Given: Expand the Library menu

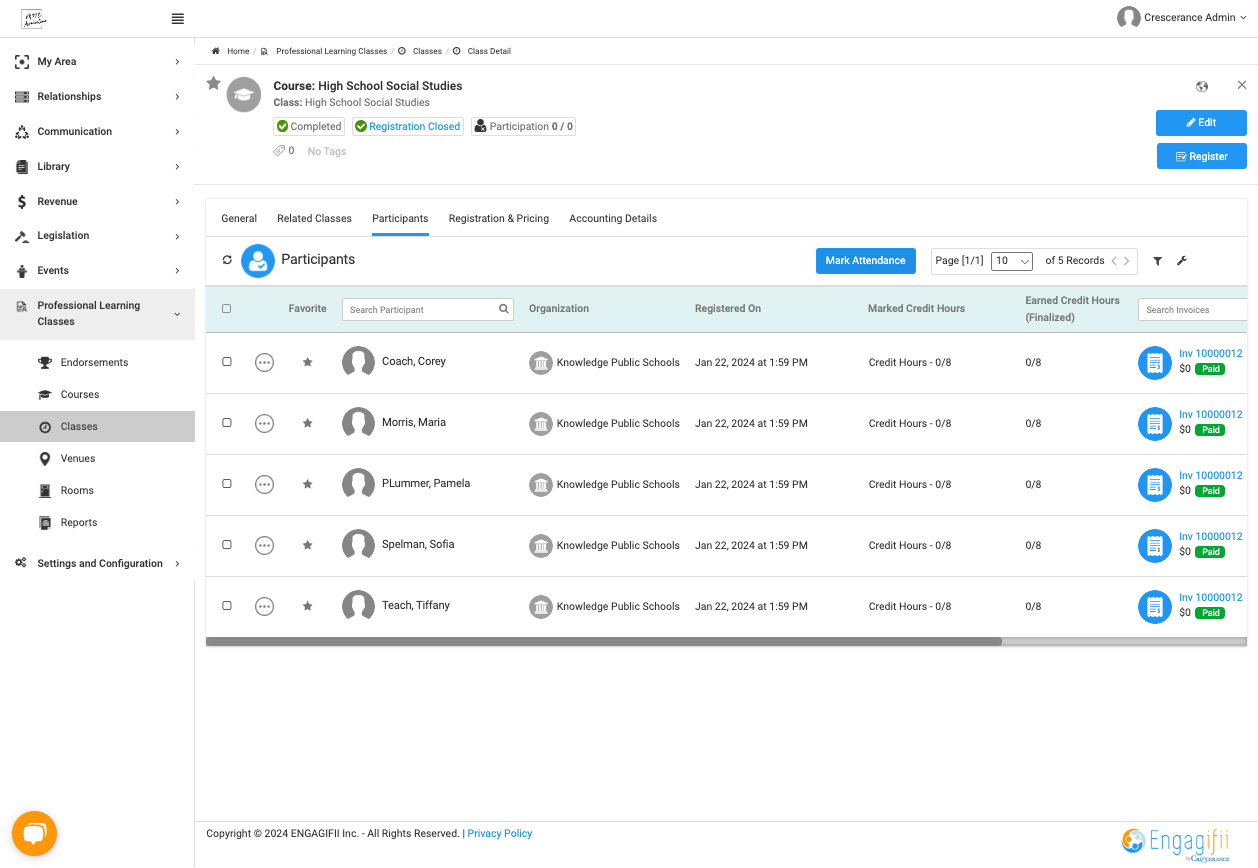Looking at the screenshot, I should [x=97, y=167].
